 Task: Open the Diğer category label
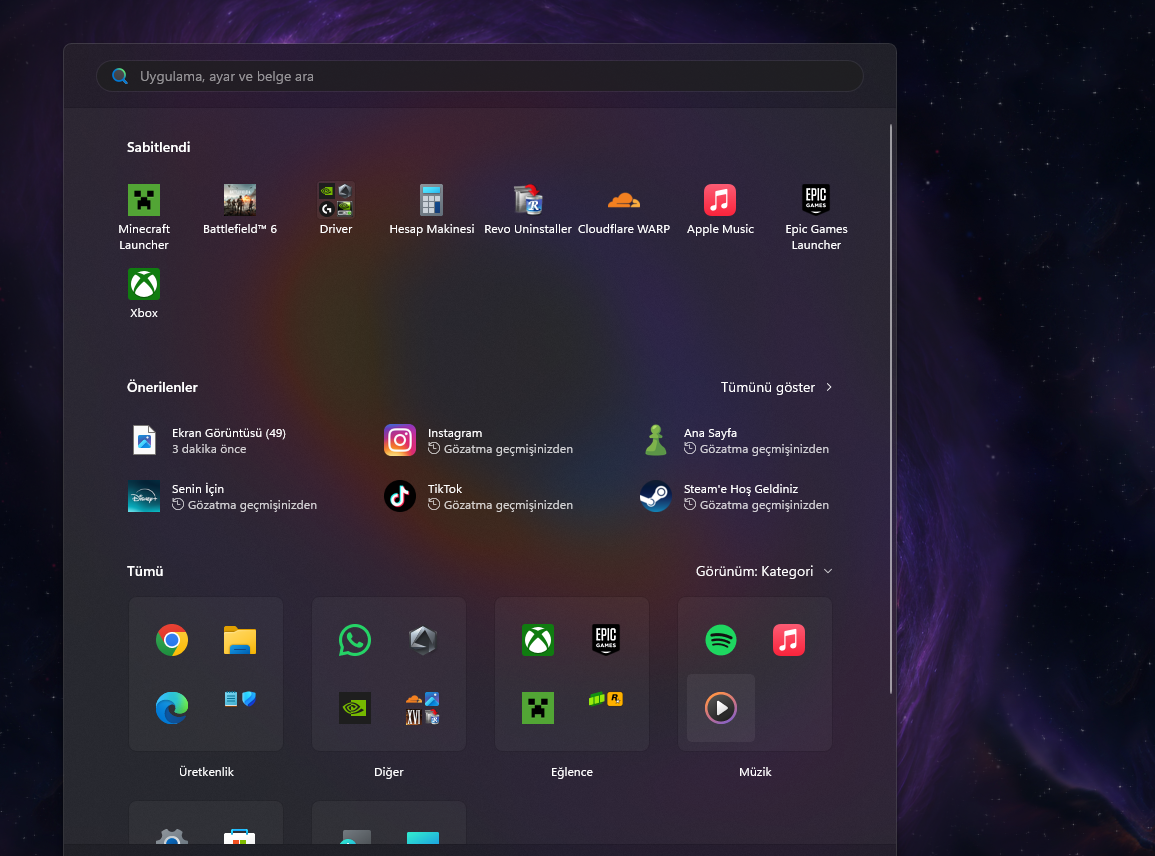point(389,772)
